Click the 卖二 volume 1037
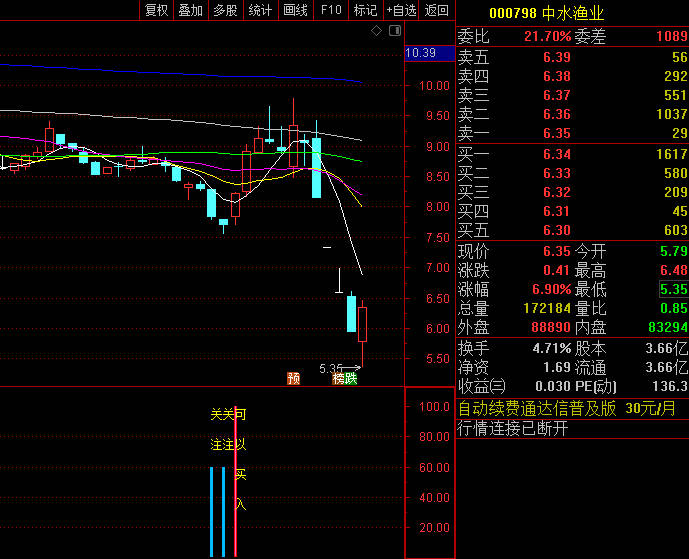 pyautogui.click(x=672, y=114)
